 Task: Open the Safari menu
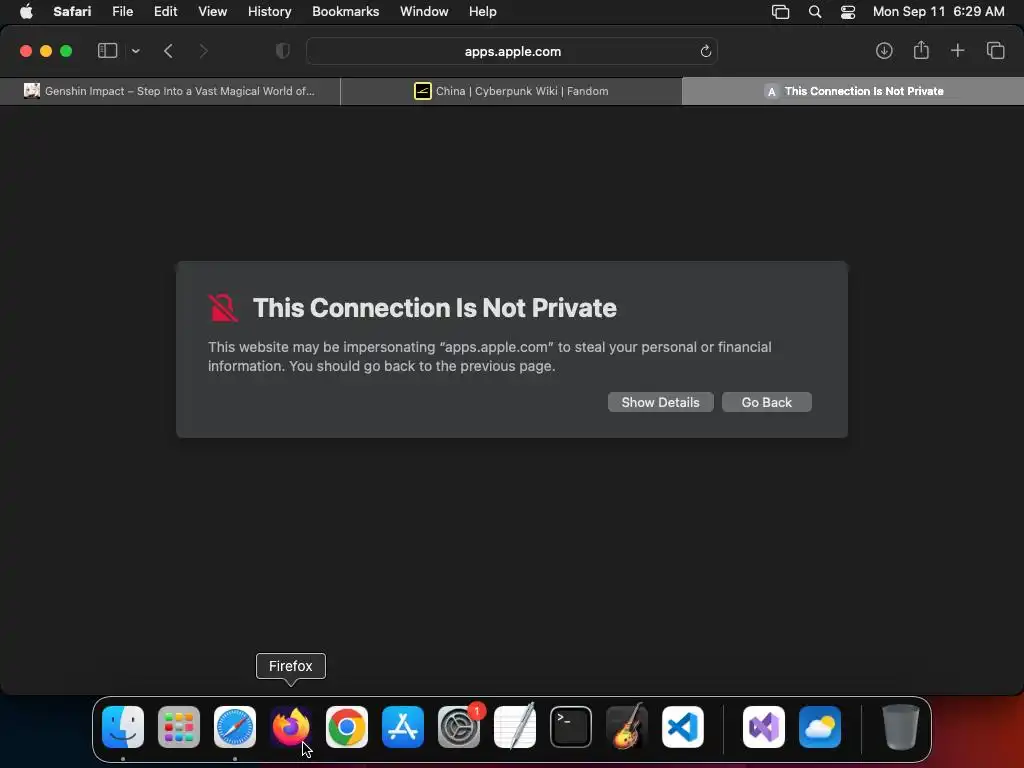point(72,12)
